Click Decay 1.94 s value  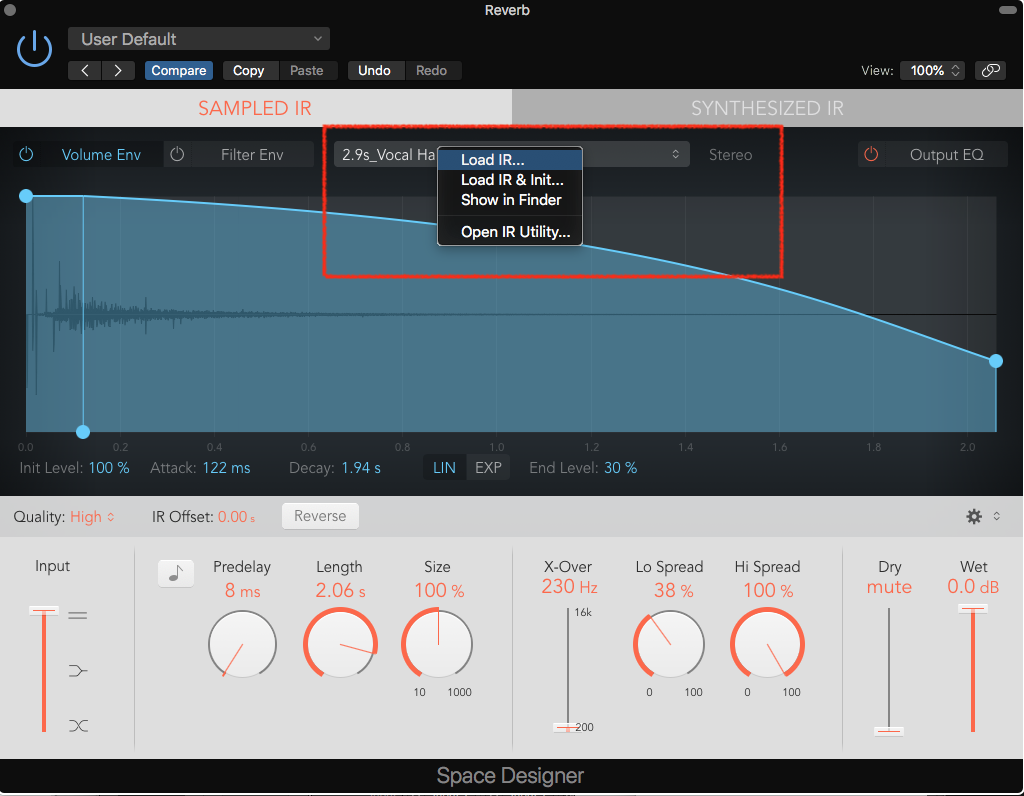coord(361,468)
